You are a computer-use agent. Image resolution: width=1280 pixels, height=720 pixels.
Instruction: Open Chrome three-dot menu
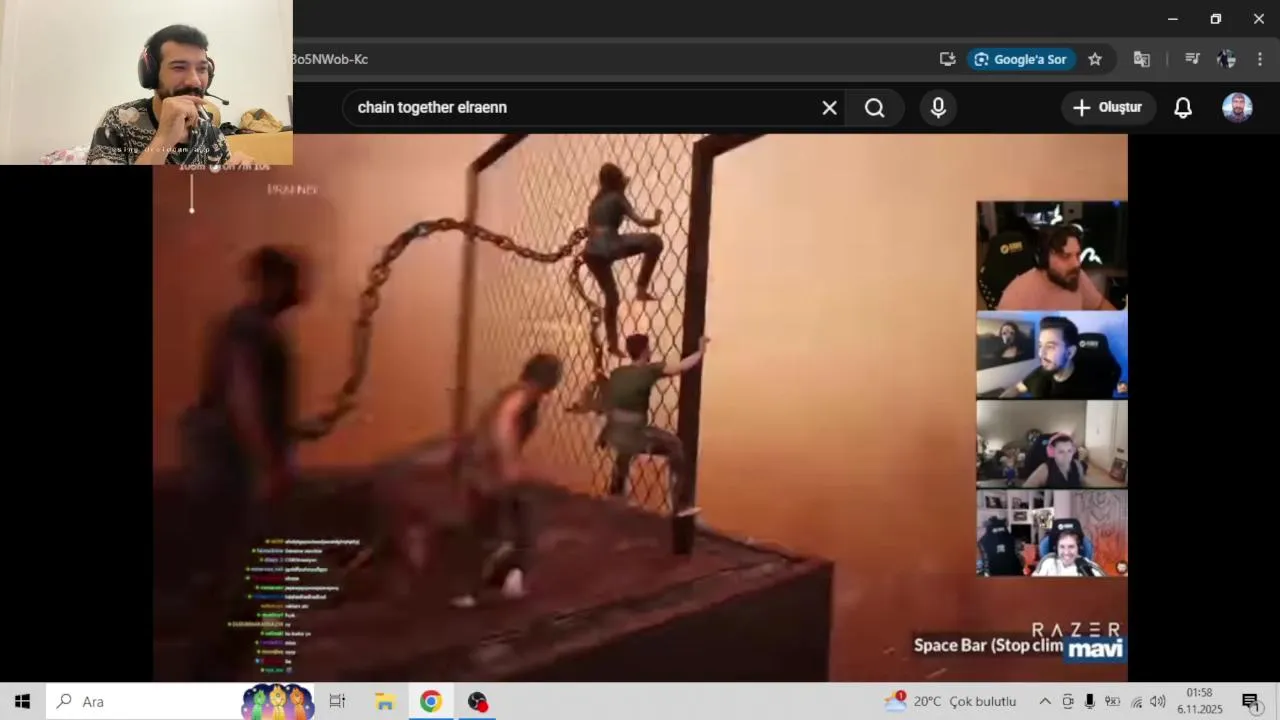(1260, 59)
